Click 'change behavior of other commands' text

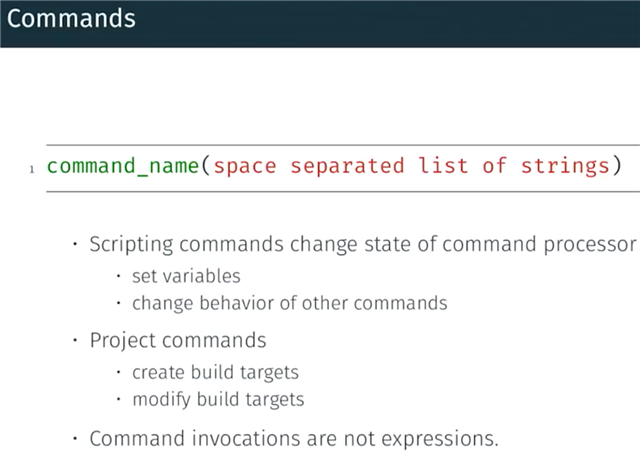(289, 304)
